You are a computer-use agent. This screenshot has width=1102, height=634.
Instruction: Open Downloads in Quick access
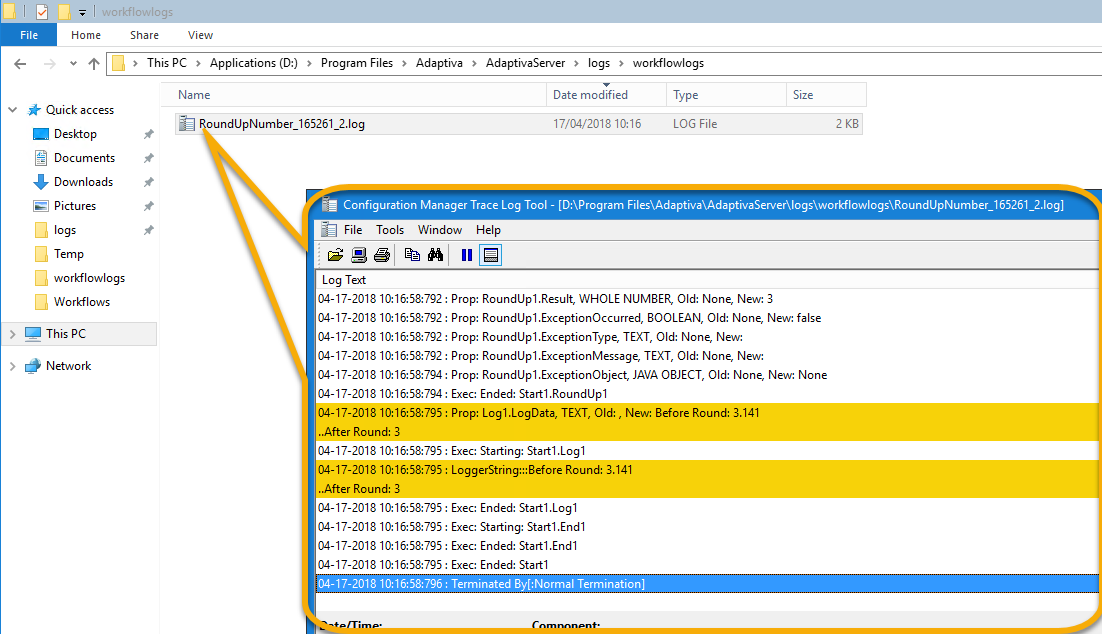[84, 181]
